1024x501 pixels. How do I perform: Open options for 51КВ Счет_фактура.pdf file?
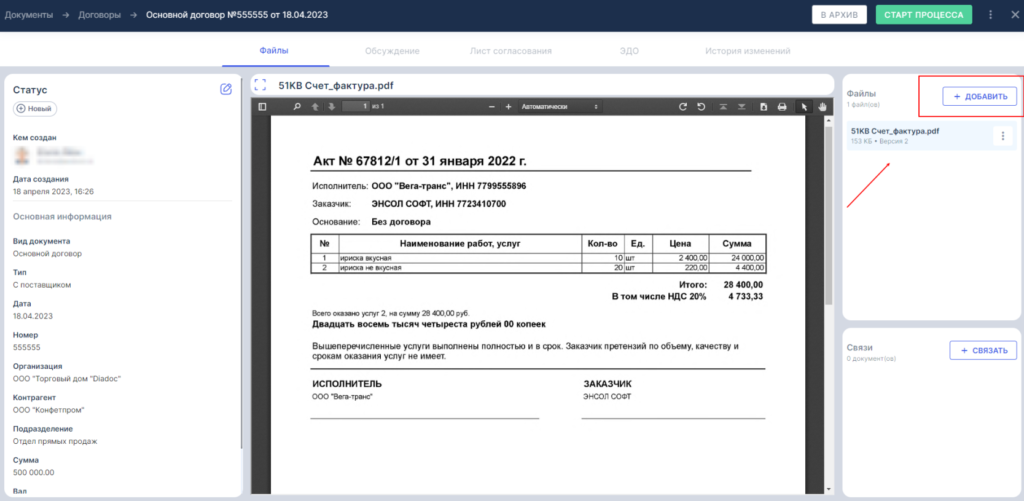(x=1002, y=136)
